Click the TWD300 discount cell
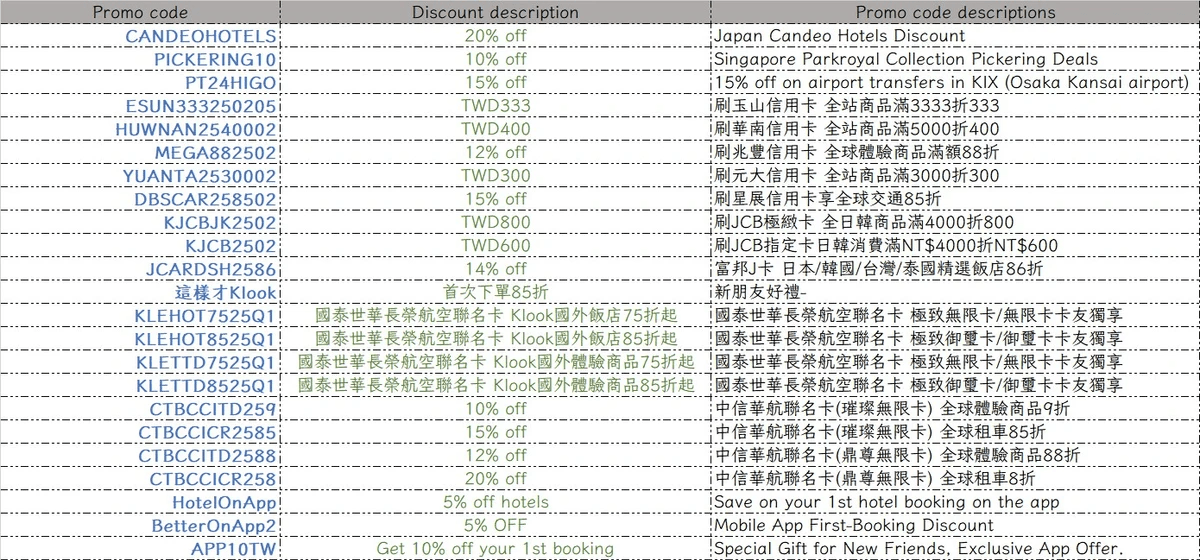 click(x=495, y=176)
